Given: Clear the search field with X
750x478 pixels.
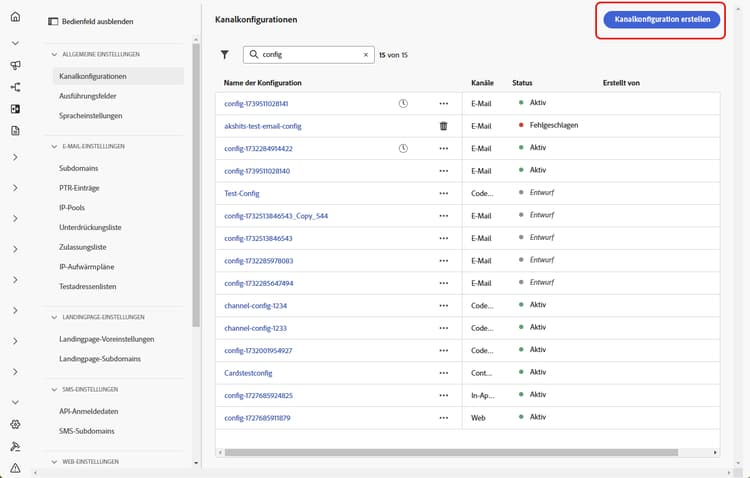Looking at the screenshot, I should pyautogui.click(x=366, y=55).
